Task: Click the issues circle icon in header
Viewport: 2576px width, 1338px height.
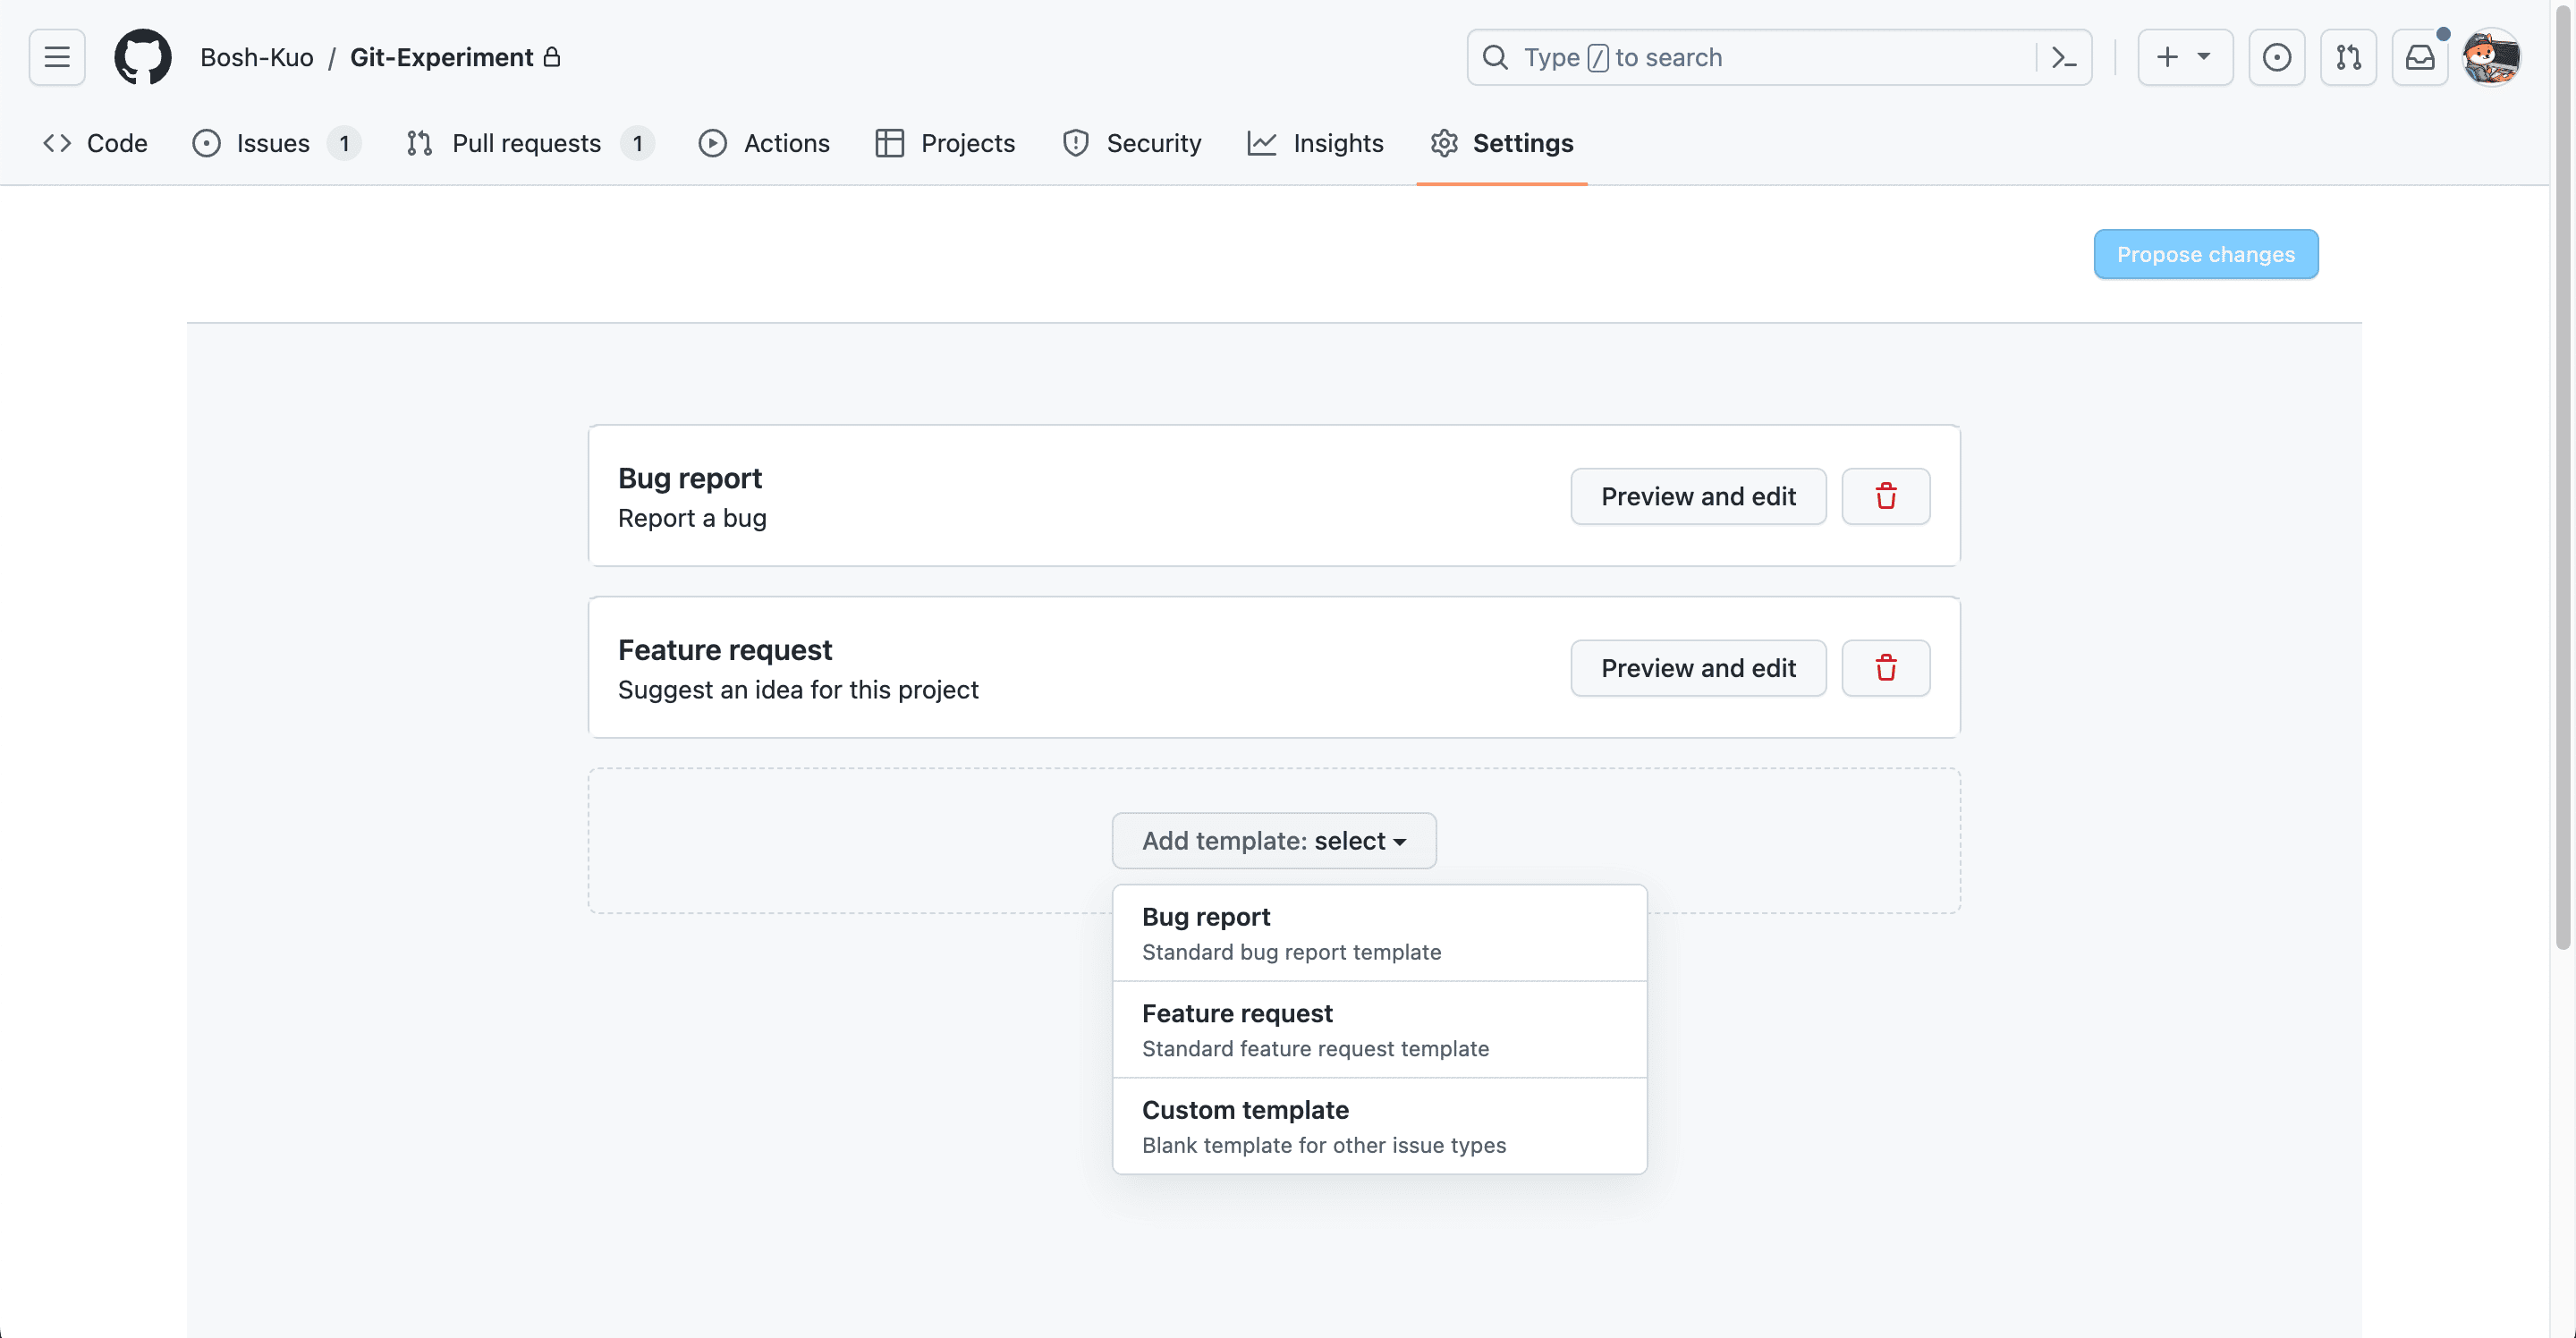Action: point(206,143)
